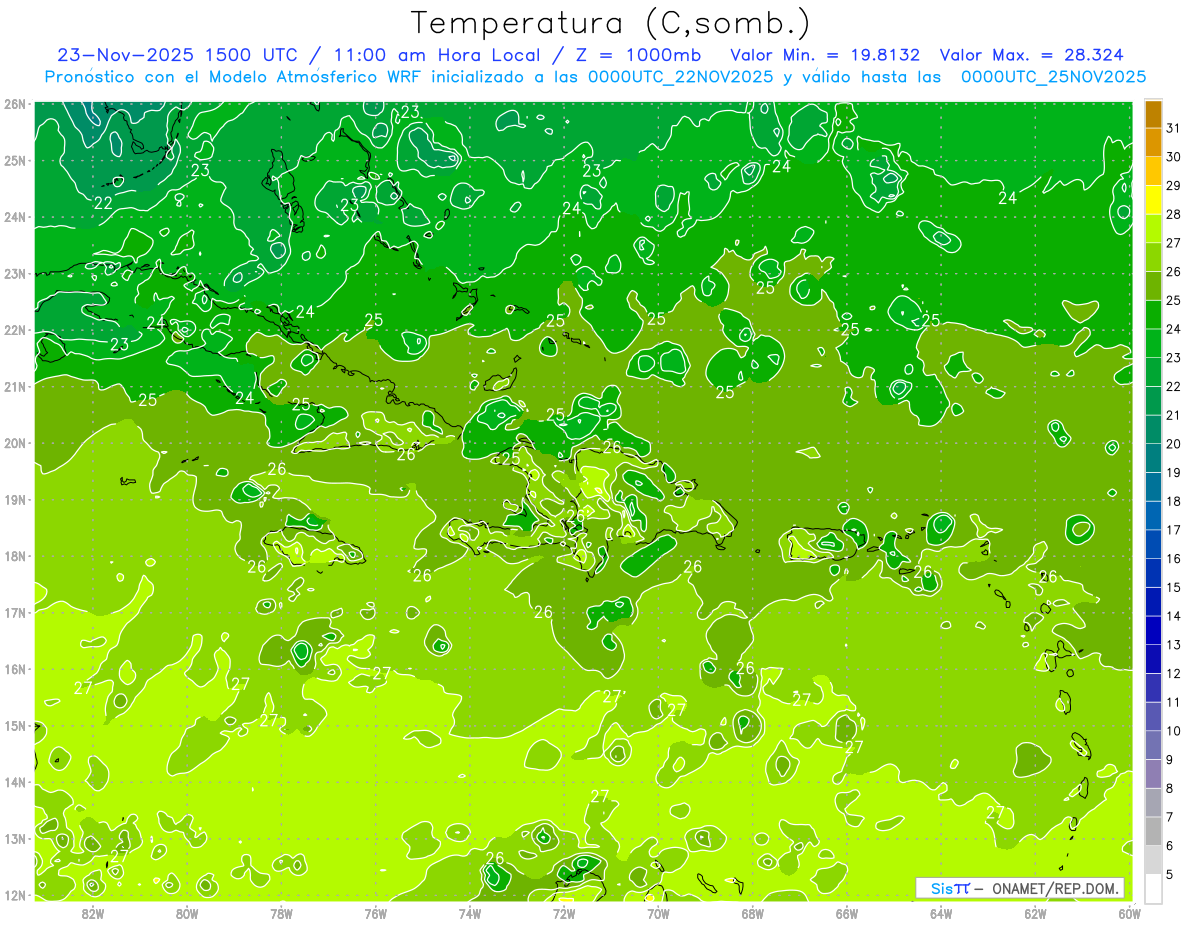Click the legend value 31
1200x927 pixels.
pos(1173,128)
